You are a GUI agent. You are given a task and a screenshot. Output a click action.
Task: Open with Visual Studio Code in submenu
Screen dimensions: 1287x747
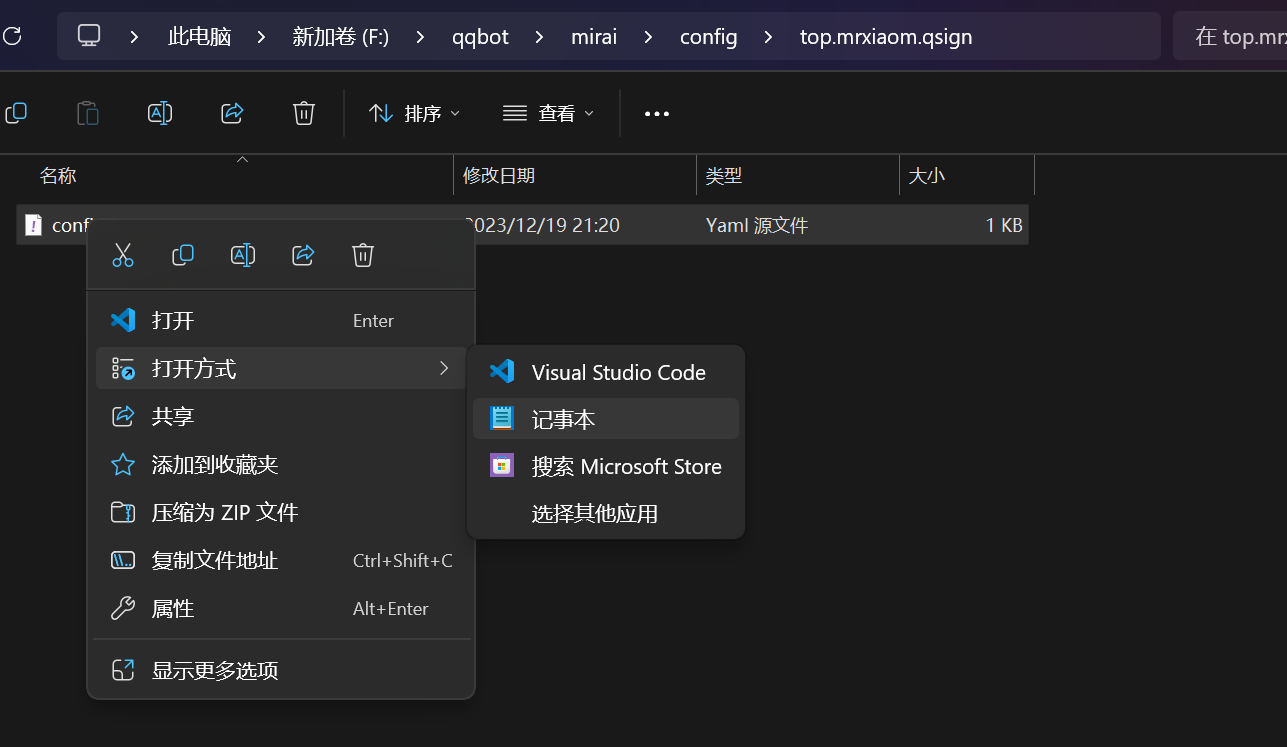pos(606,372)
